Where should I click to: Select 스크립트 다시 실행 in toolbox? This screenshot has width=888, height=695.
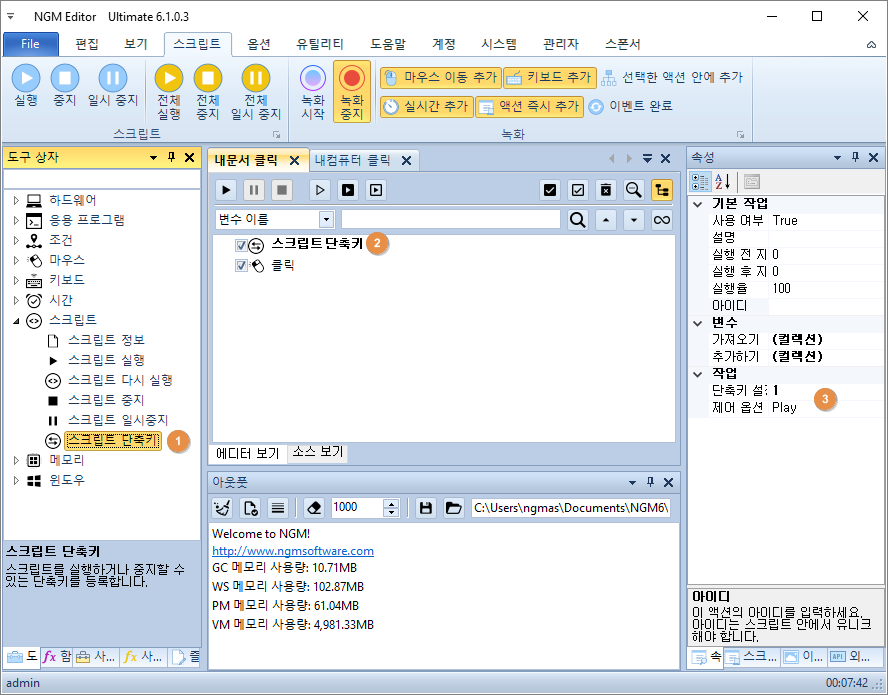pyautogui.click(x=120, y=380)
